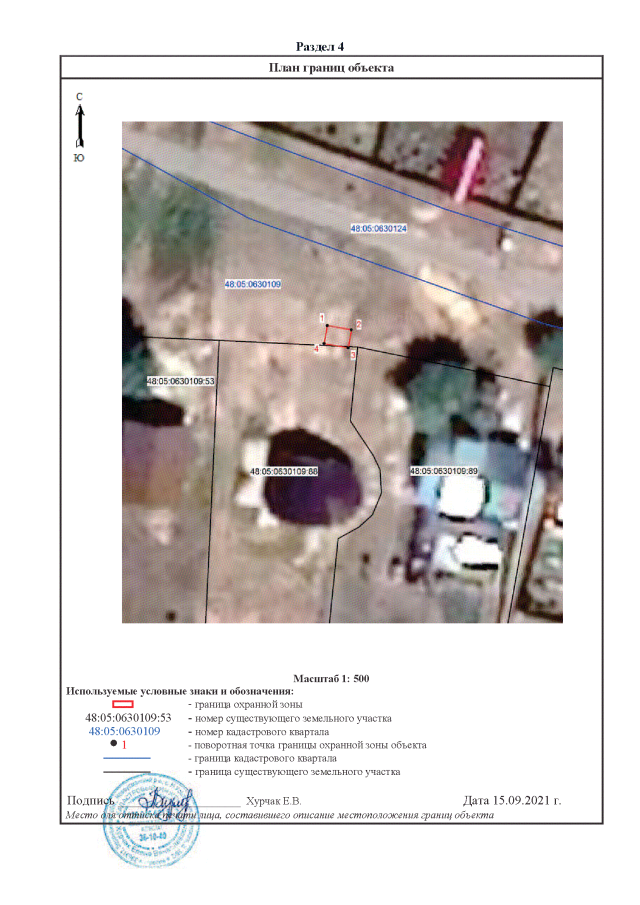This screenshot has width=640, height=905.
Task: Click the north arrow compass symbol
Action: click(79, 125)
